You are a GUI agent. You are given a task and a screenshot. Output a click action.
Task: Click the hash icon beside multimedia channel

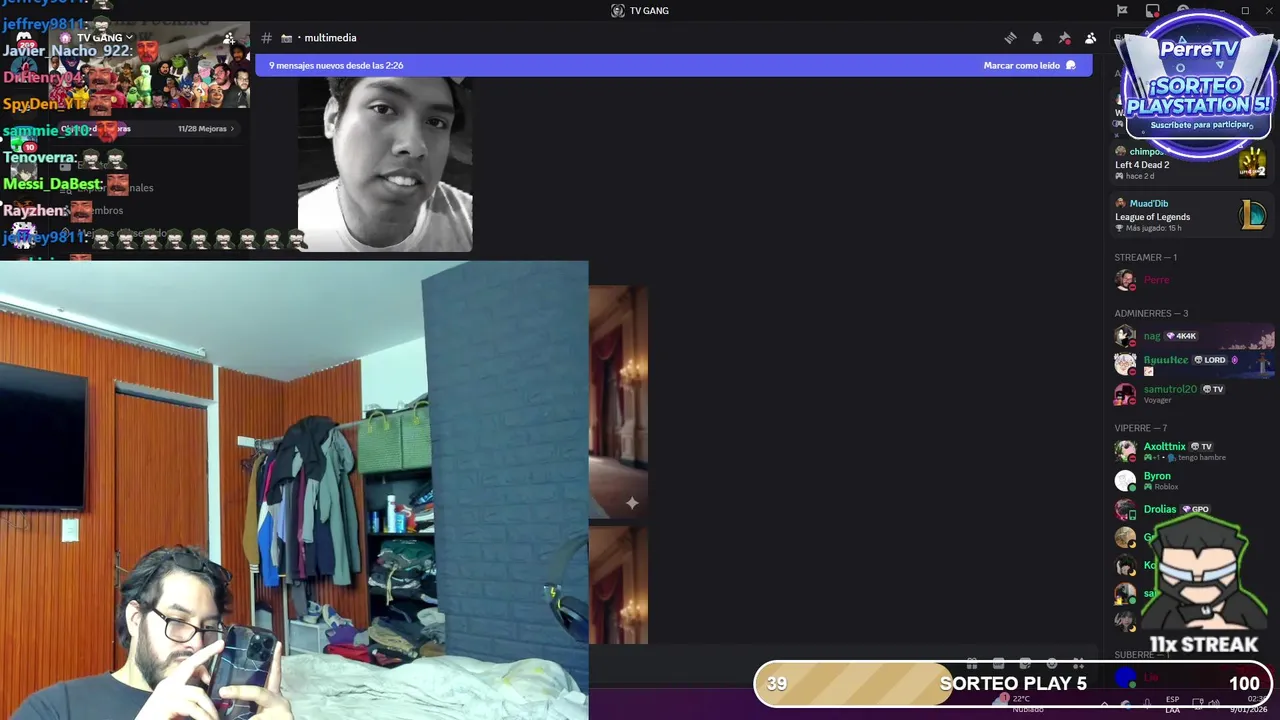(266, 38)
